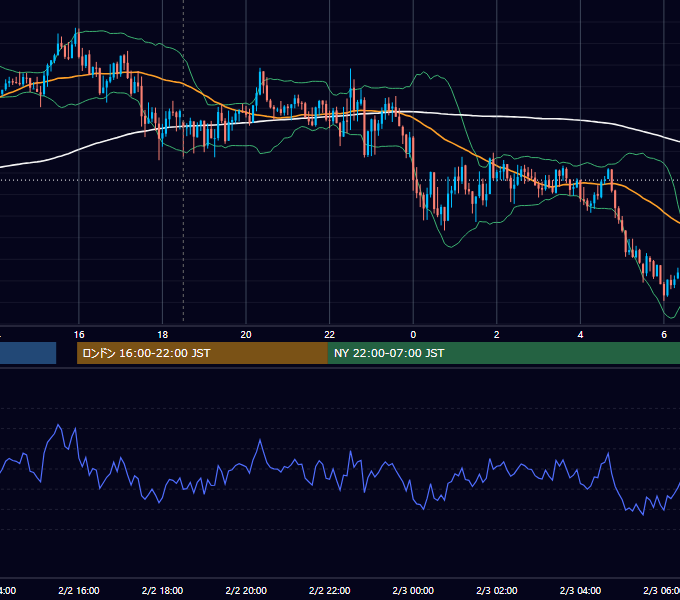Click the NY 22:00-07:00 JST session bar
The image size is (680, 600).
point(503,353)
